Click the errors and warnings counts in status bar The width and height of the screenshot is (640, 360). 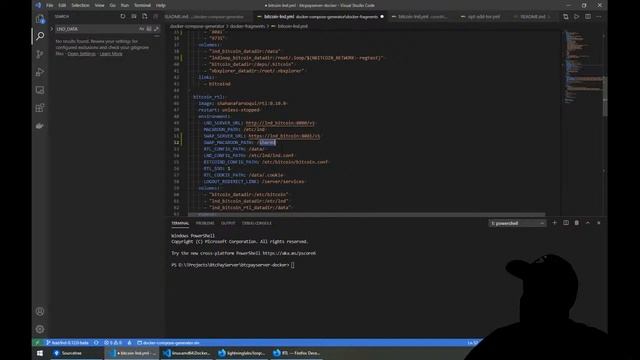tap(113, 342)
